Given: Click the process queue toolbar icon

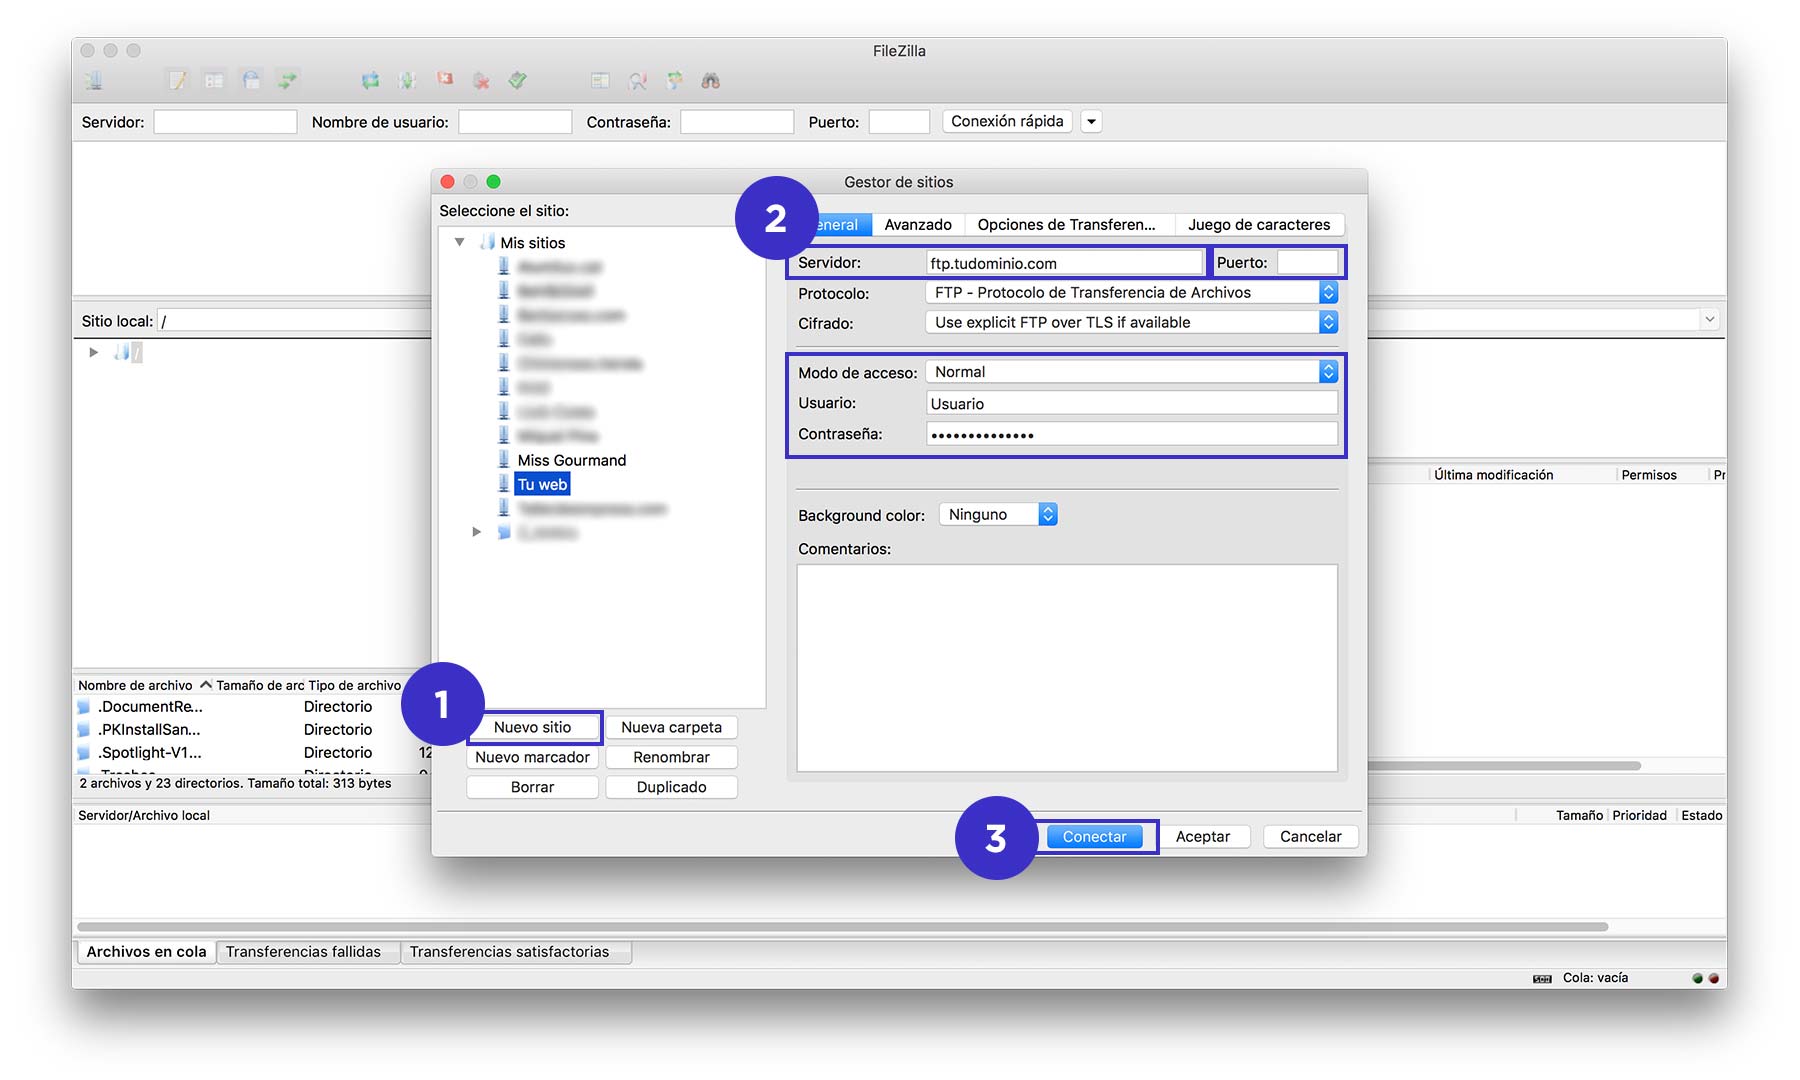Looking at the screenshot, I should pyautogui.click(x=407, y=81).
